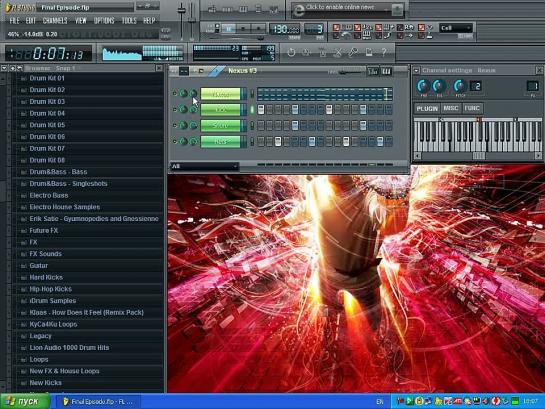Click the Hats channel button

[x=220, y=142]
